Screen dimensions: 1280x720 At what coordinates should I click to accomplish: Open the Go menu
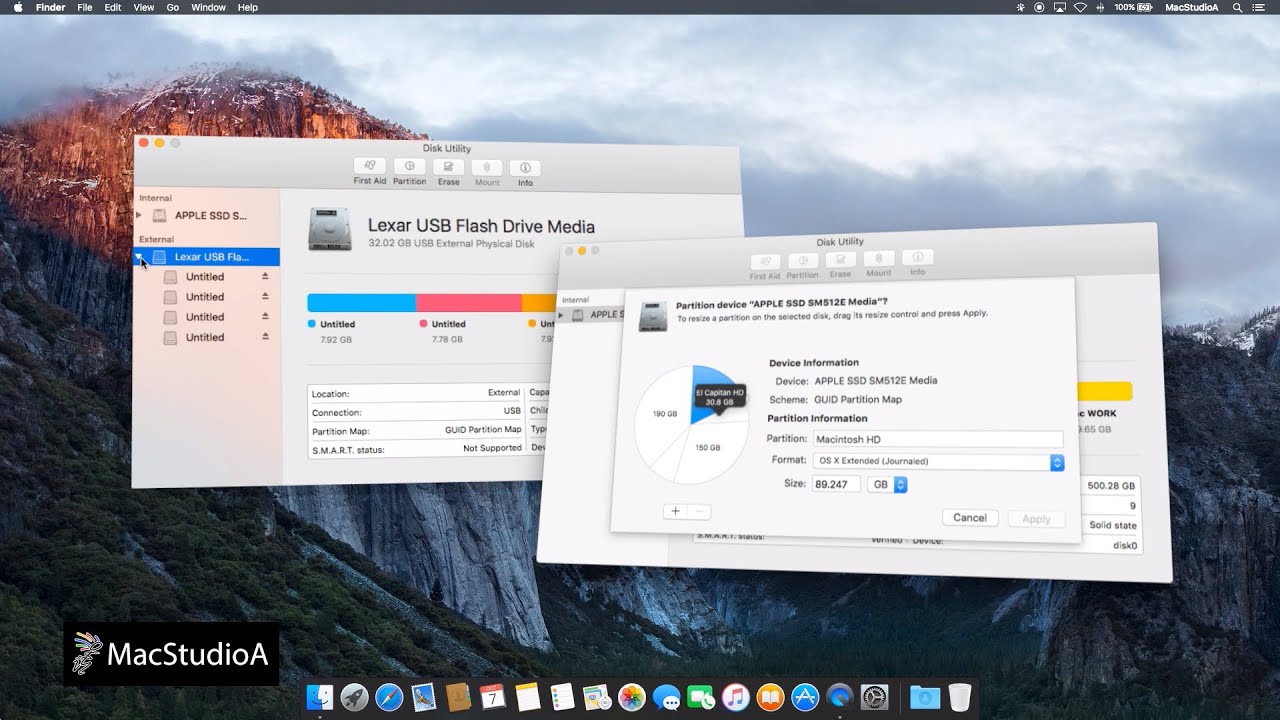click(x=173, y=7)
